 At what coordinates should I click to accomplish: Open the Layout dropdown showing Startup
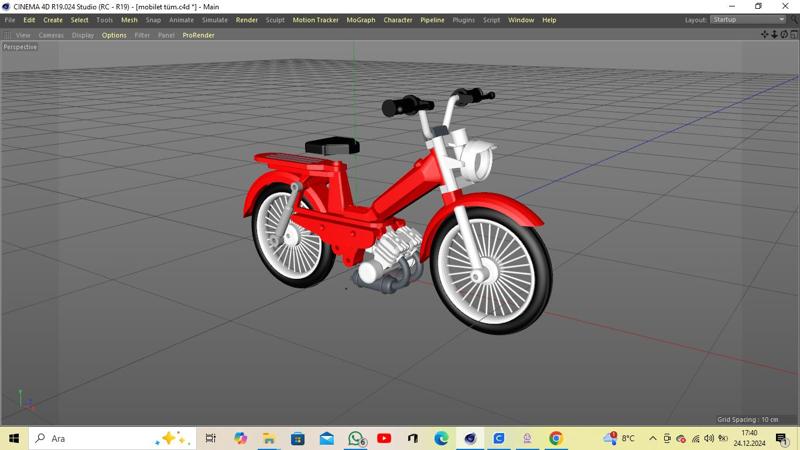pos(748,20)
